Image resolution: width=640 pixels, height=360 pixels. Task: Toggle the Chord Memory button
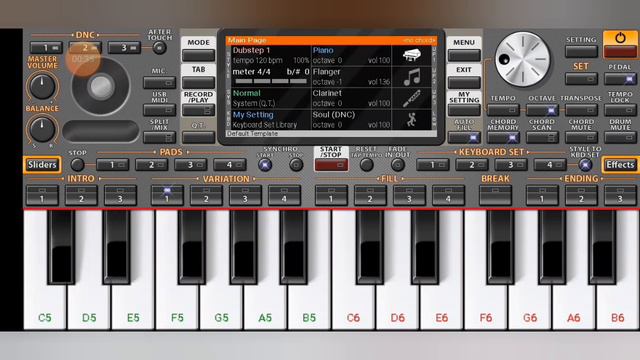[503, 137]
